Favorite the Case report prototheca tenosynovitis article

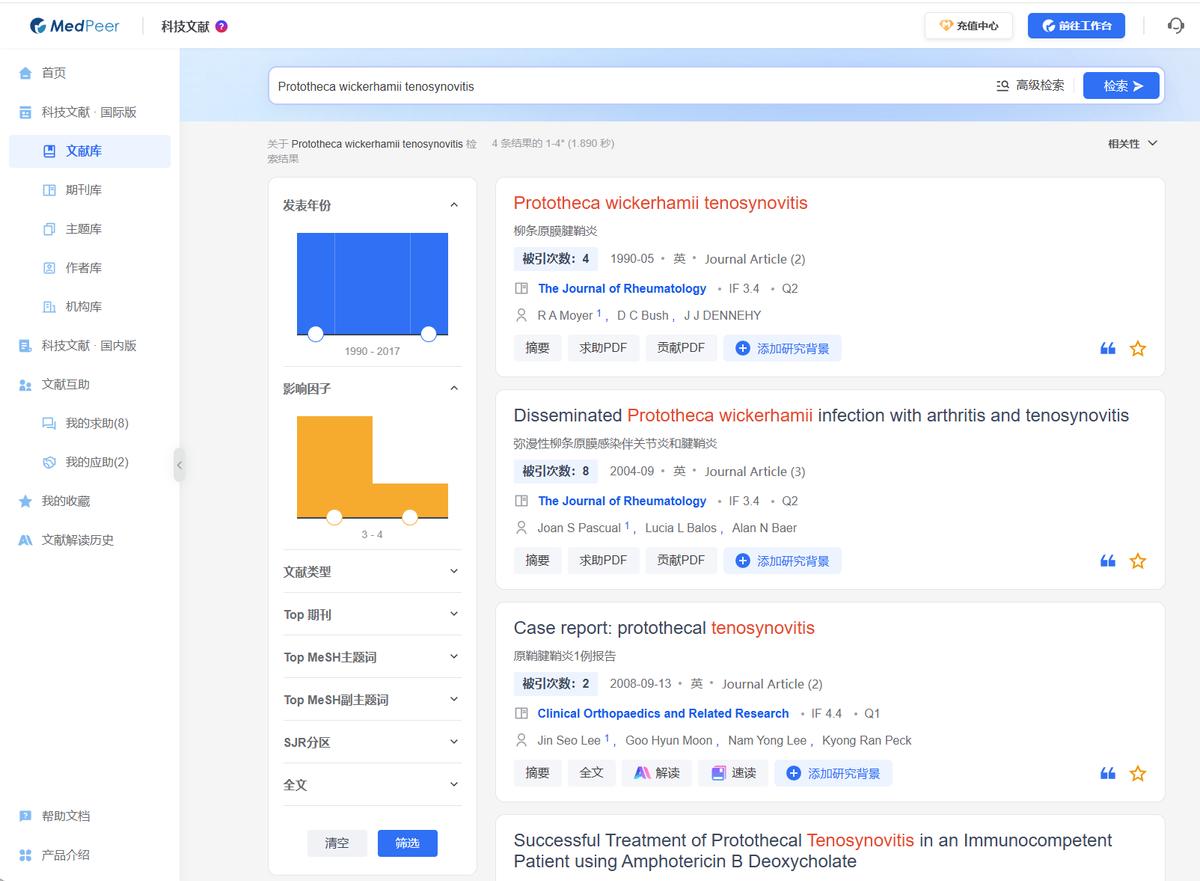1137,773
